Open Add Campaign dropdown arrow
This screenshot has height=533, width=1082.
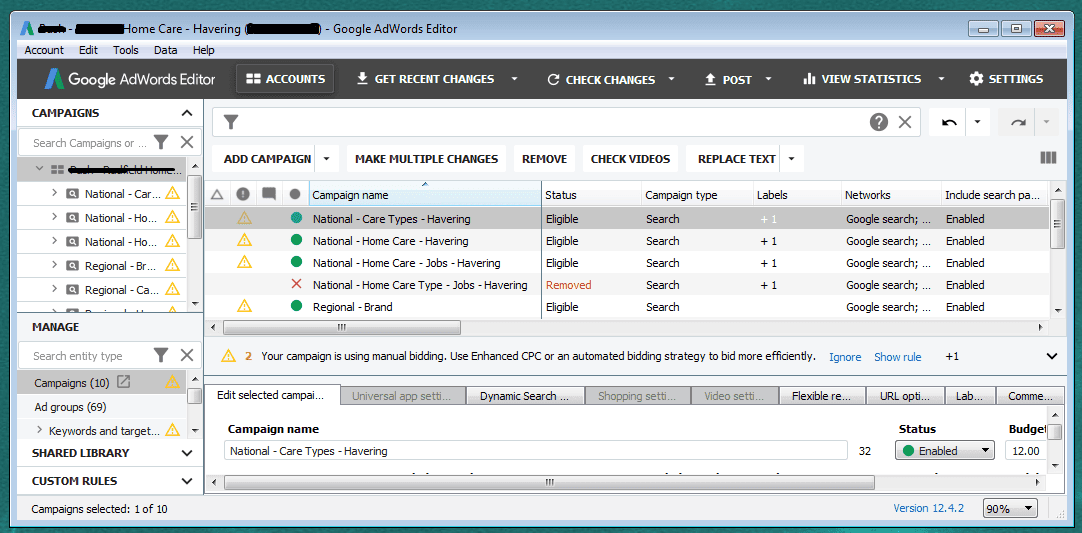click(326, 159)
